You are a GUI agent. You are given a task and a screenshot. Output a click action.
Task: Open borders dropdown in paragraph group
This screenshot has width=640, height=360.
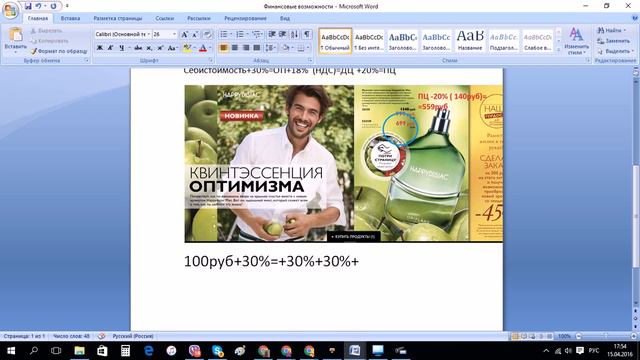click(308, 48)
